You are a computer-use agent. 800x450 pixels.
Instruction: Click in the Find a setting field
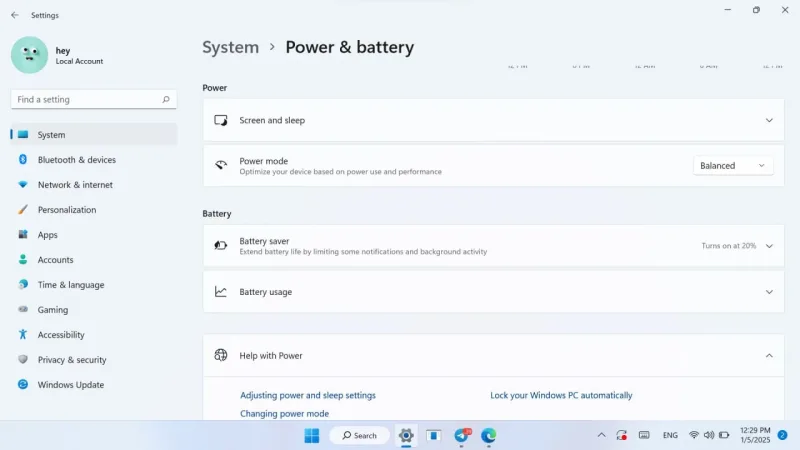coord(94,99)
